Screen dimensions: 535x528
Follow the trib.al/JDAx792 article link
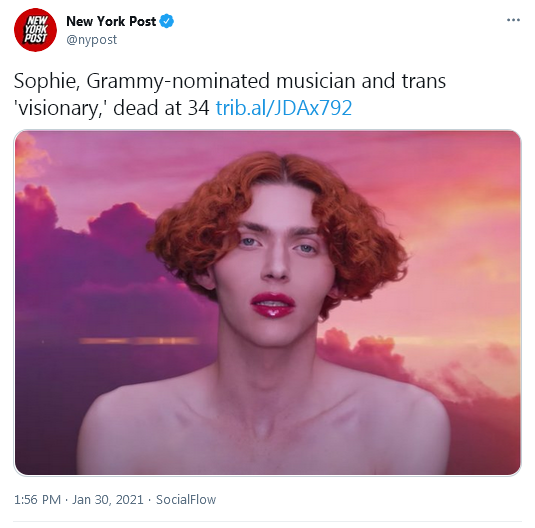(x=284, y=108)
